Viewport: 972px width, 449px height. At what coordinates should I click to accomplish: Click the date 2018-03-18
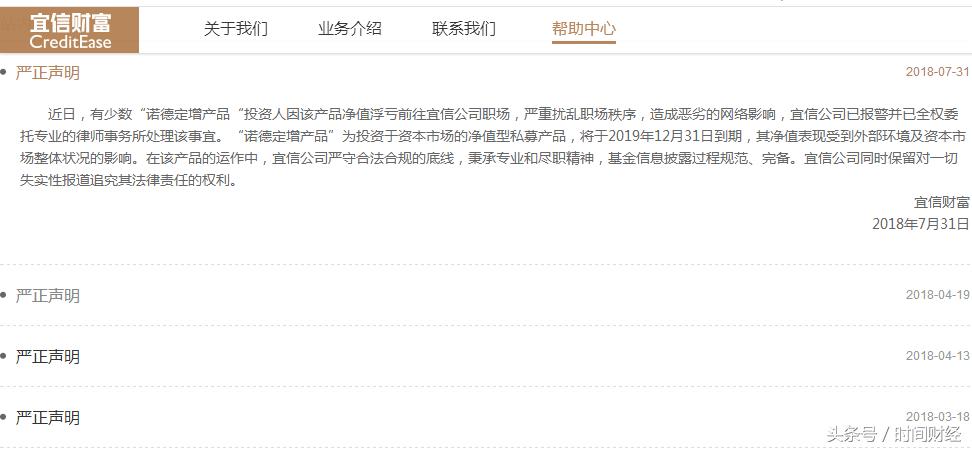[x=937, y=417]
